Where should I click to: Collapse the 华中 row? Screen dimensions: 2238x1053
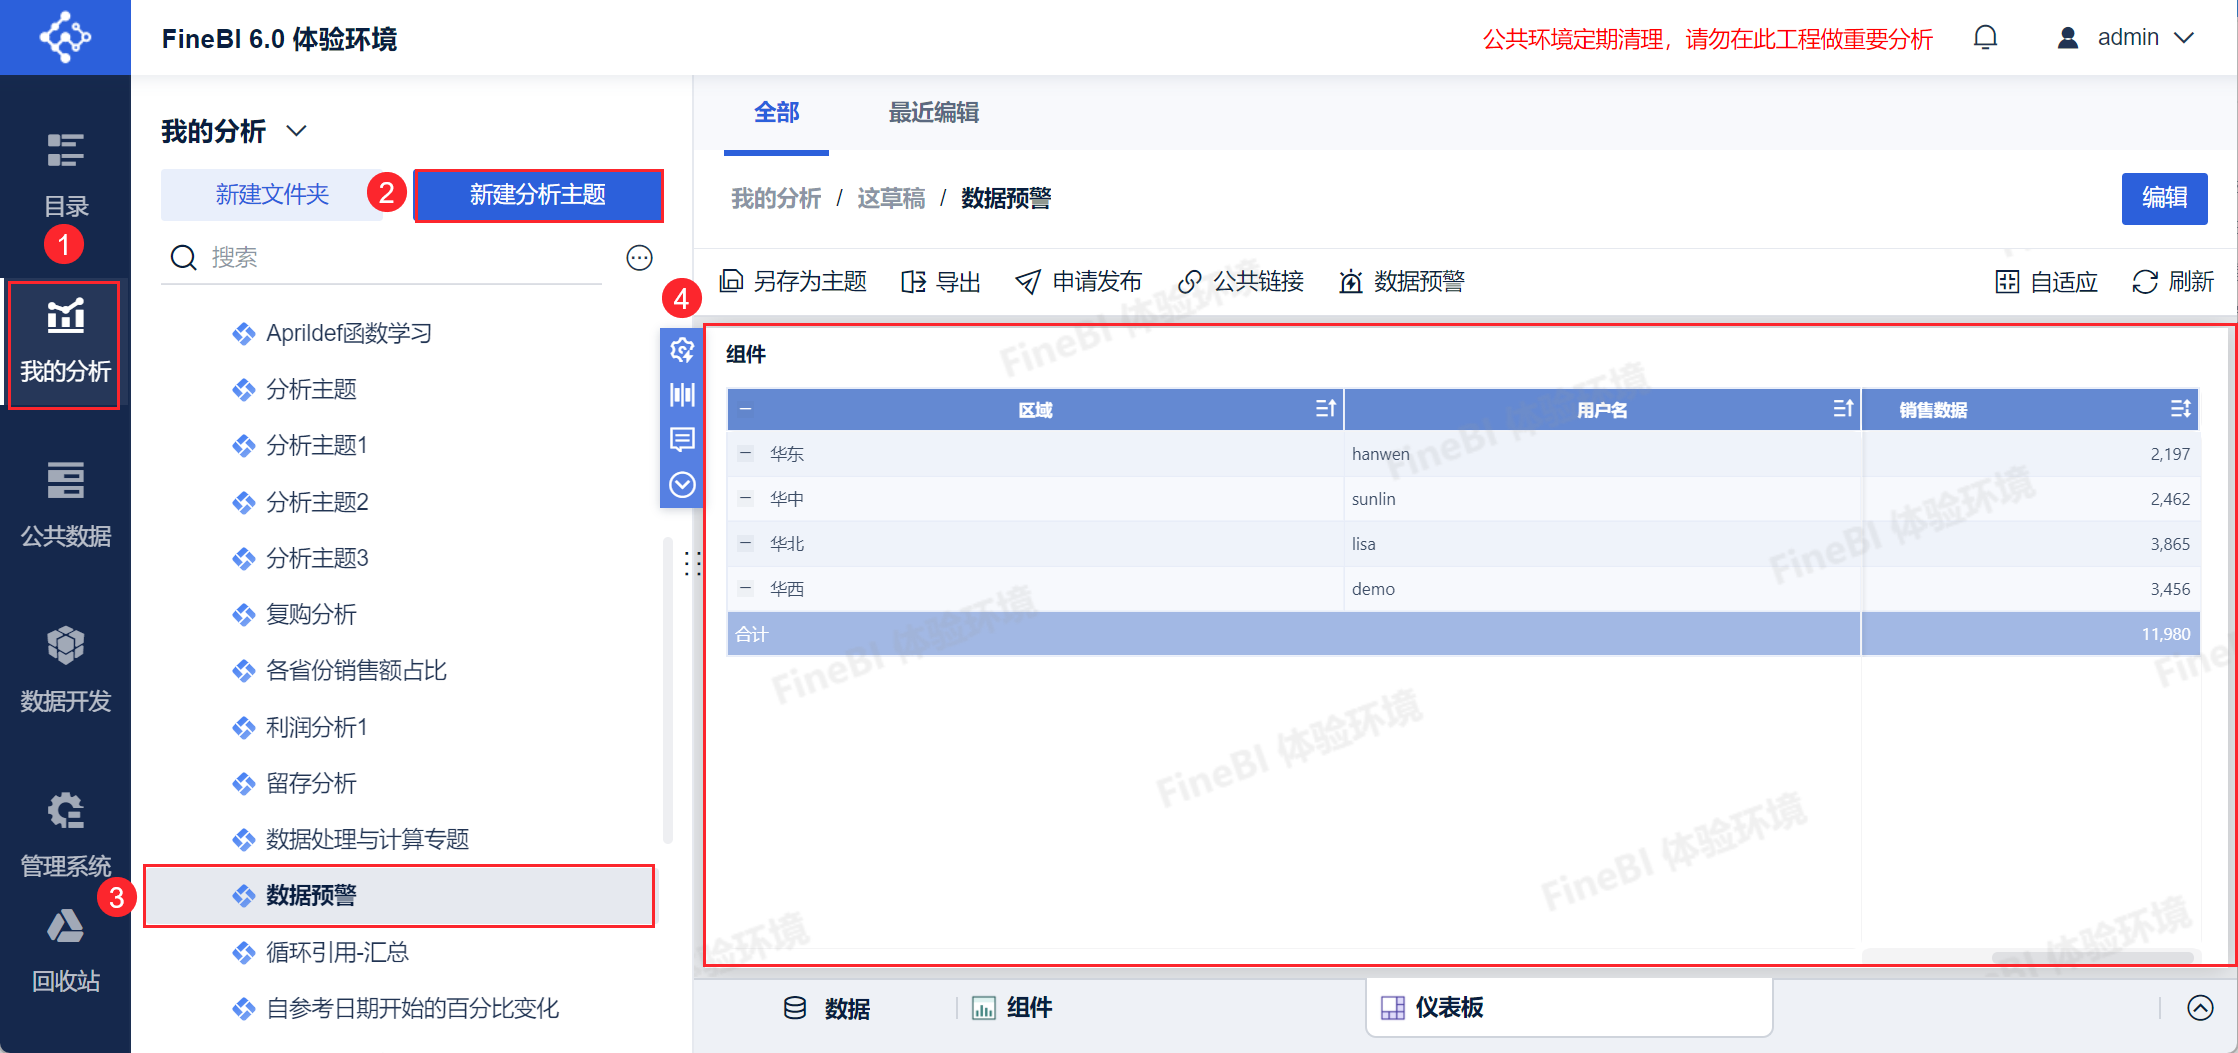pyautogui.click(x=745, y=498)
